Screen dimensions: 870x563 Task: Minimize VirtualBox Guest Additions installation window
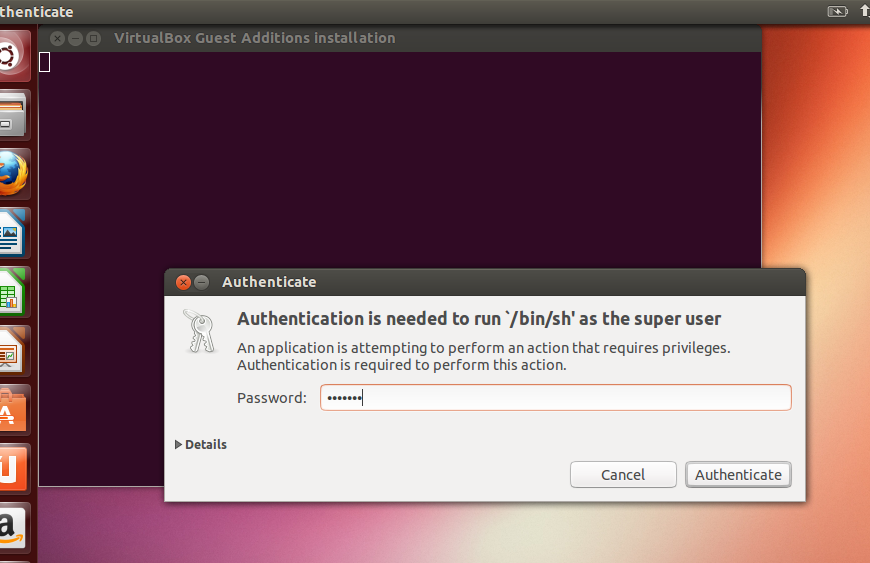tap(75, 38)
